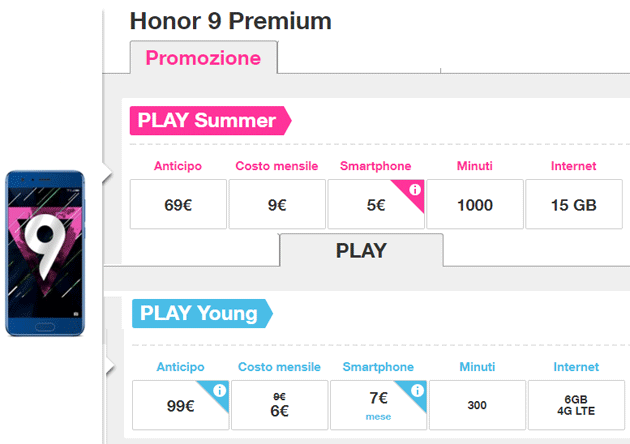The width and height of the screenshot is (630, 444).
Task: Click the 99€ Anticipo box
Action: pos(179,405)
